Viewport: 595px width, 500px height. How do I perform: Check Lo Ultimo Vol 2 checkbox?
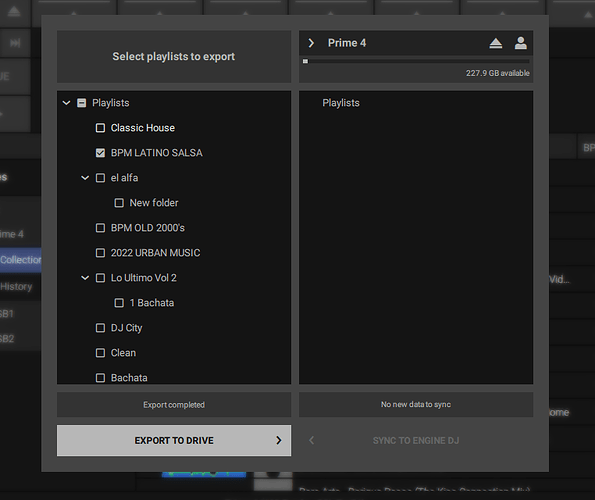pyautogui.click(x=100, y=278)
